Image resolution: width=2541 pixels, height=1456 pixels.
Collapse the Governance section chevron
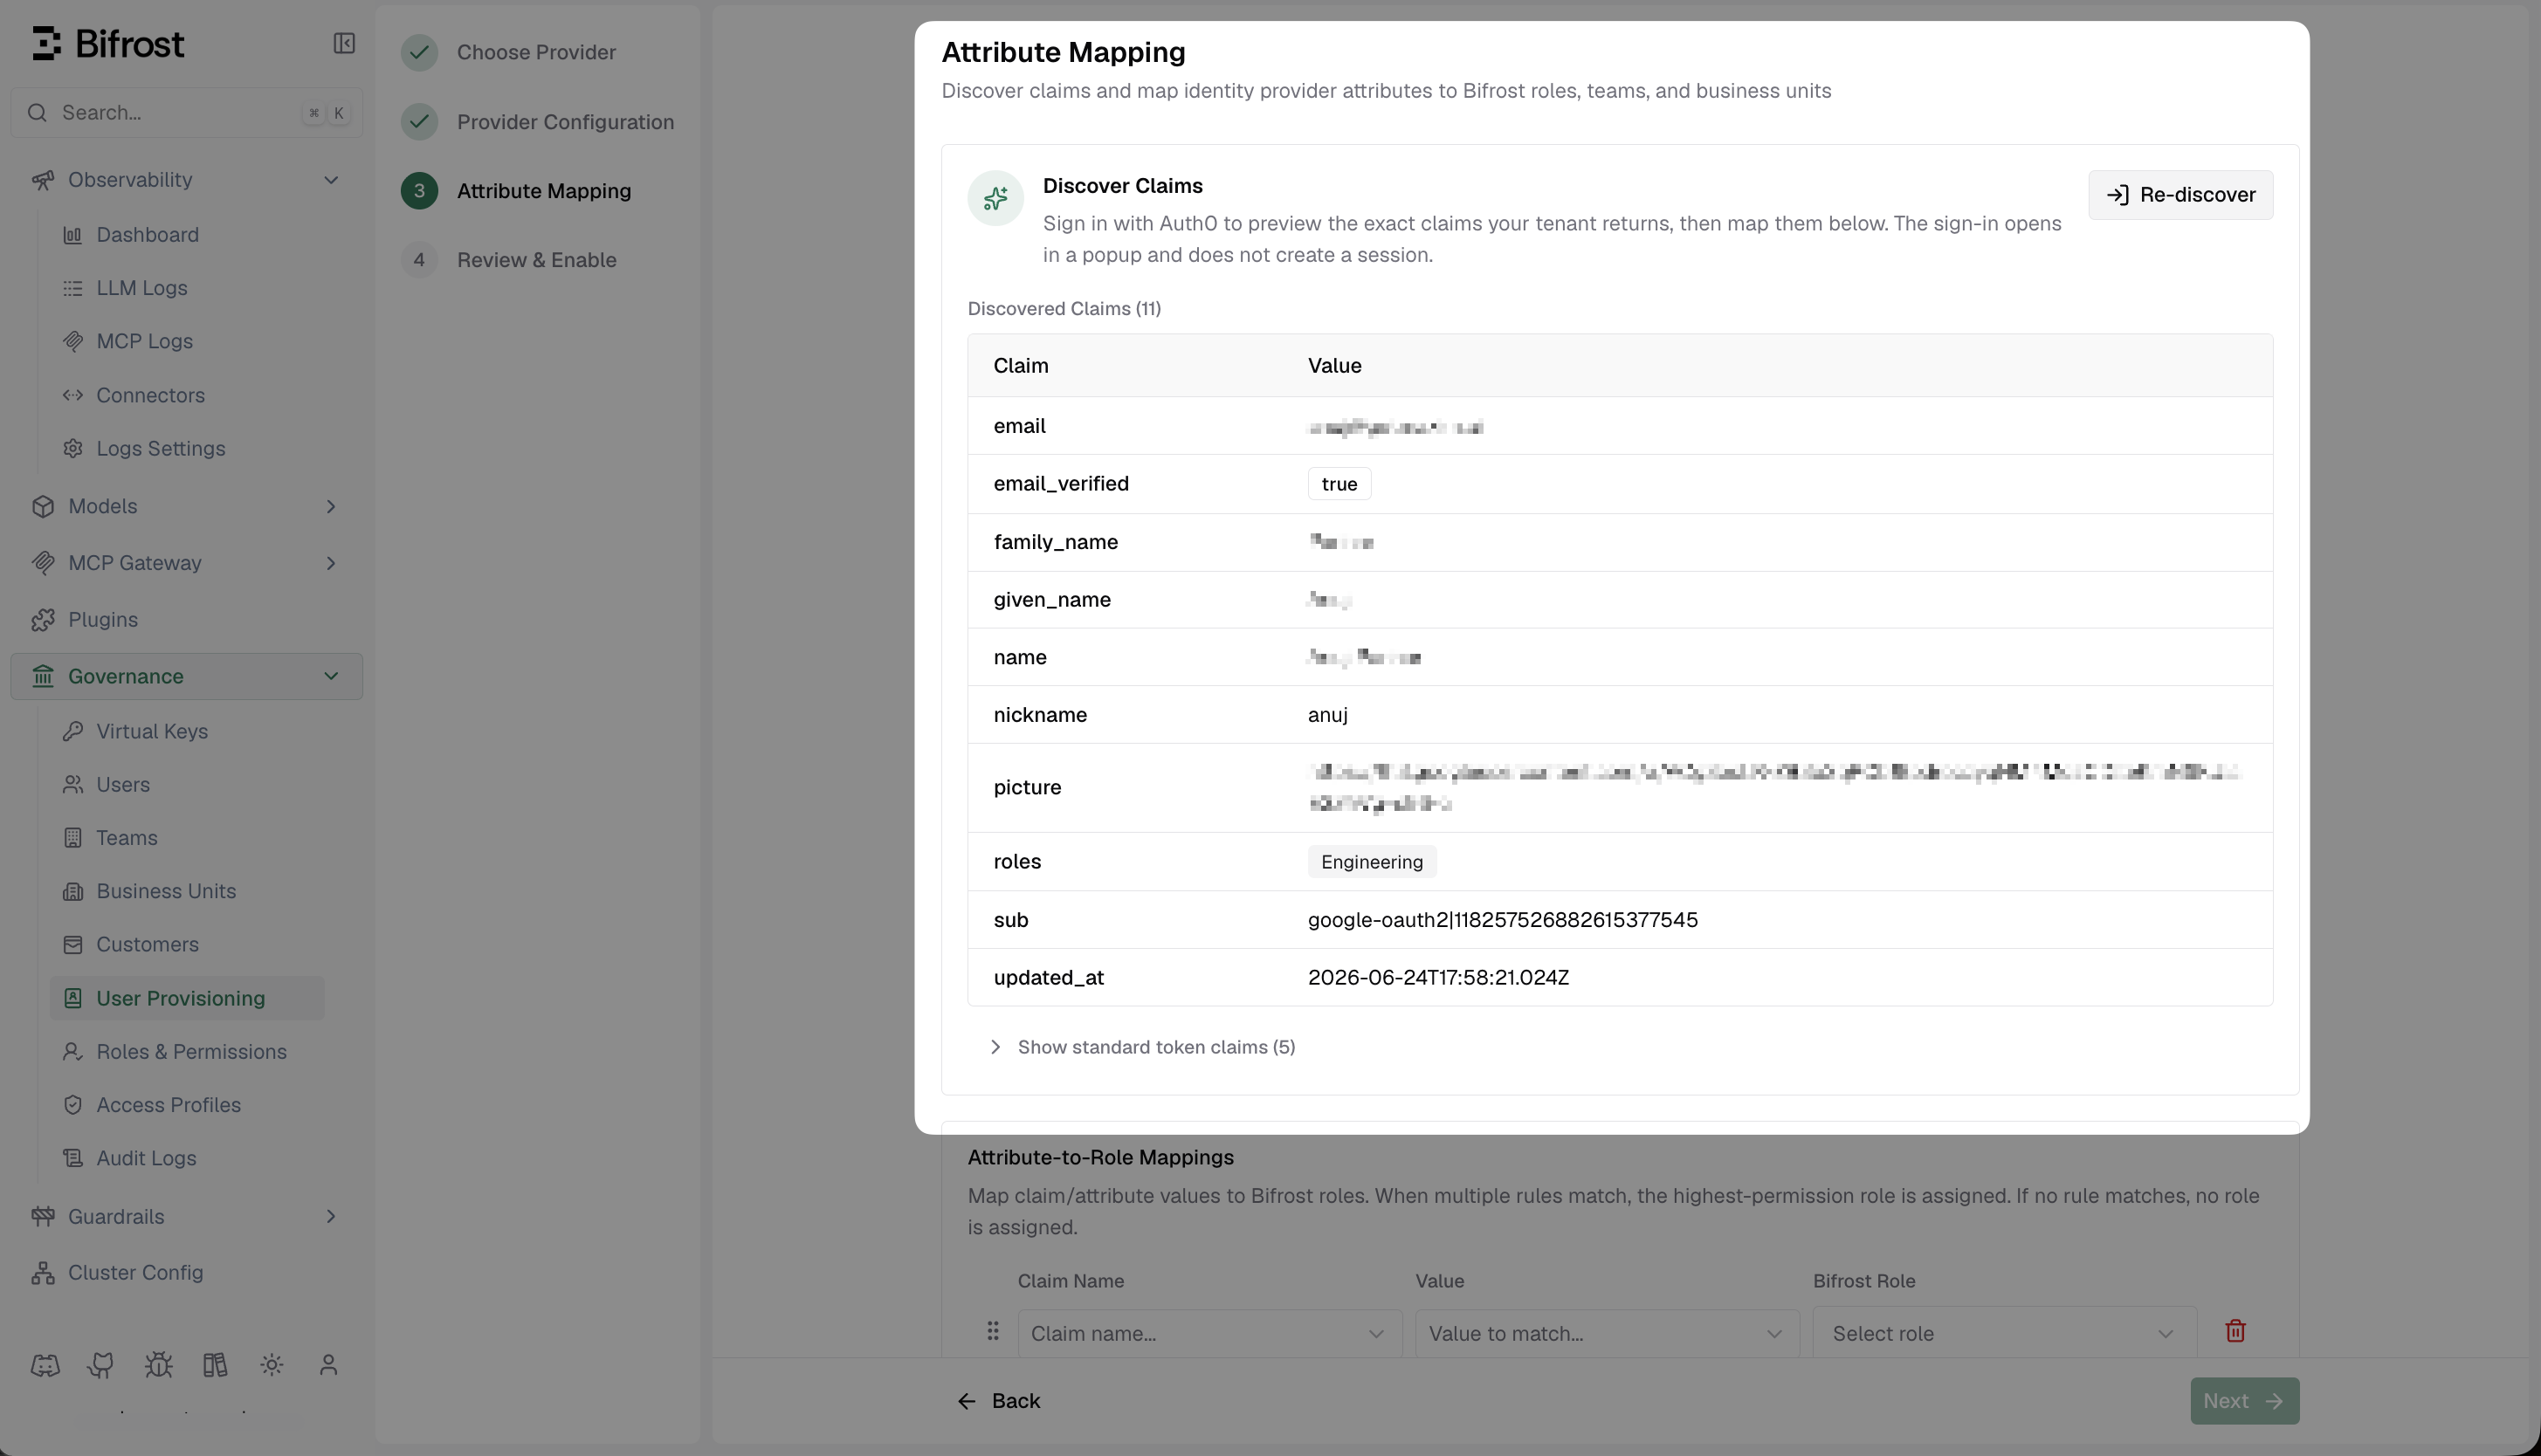[x=331, y=676]
